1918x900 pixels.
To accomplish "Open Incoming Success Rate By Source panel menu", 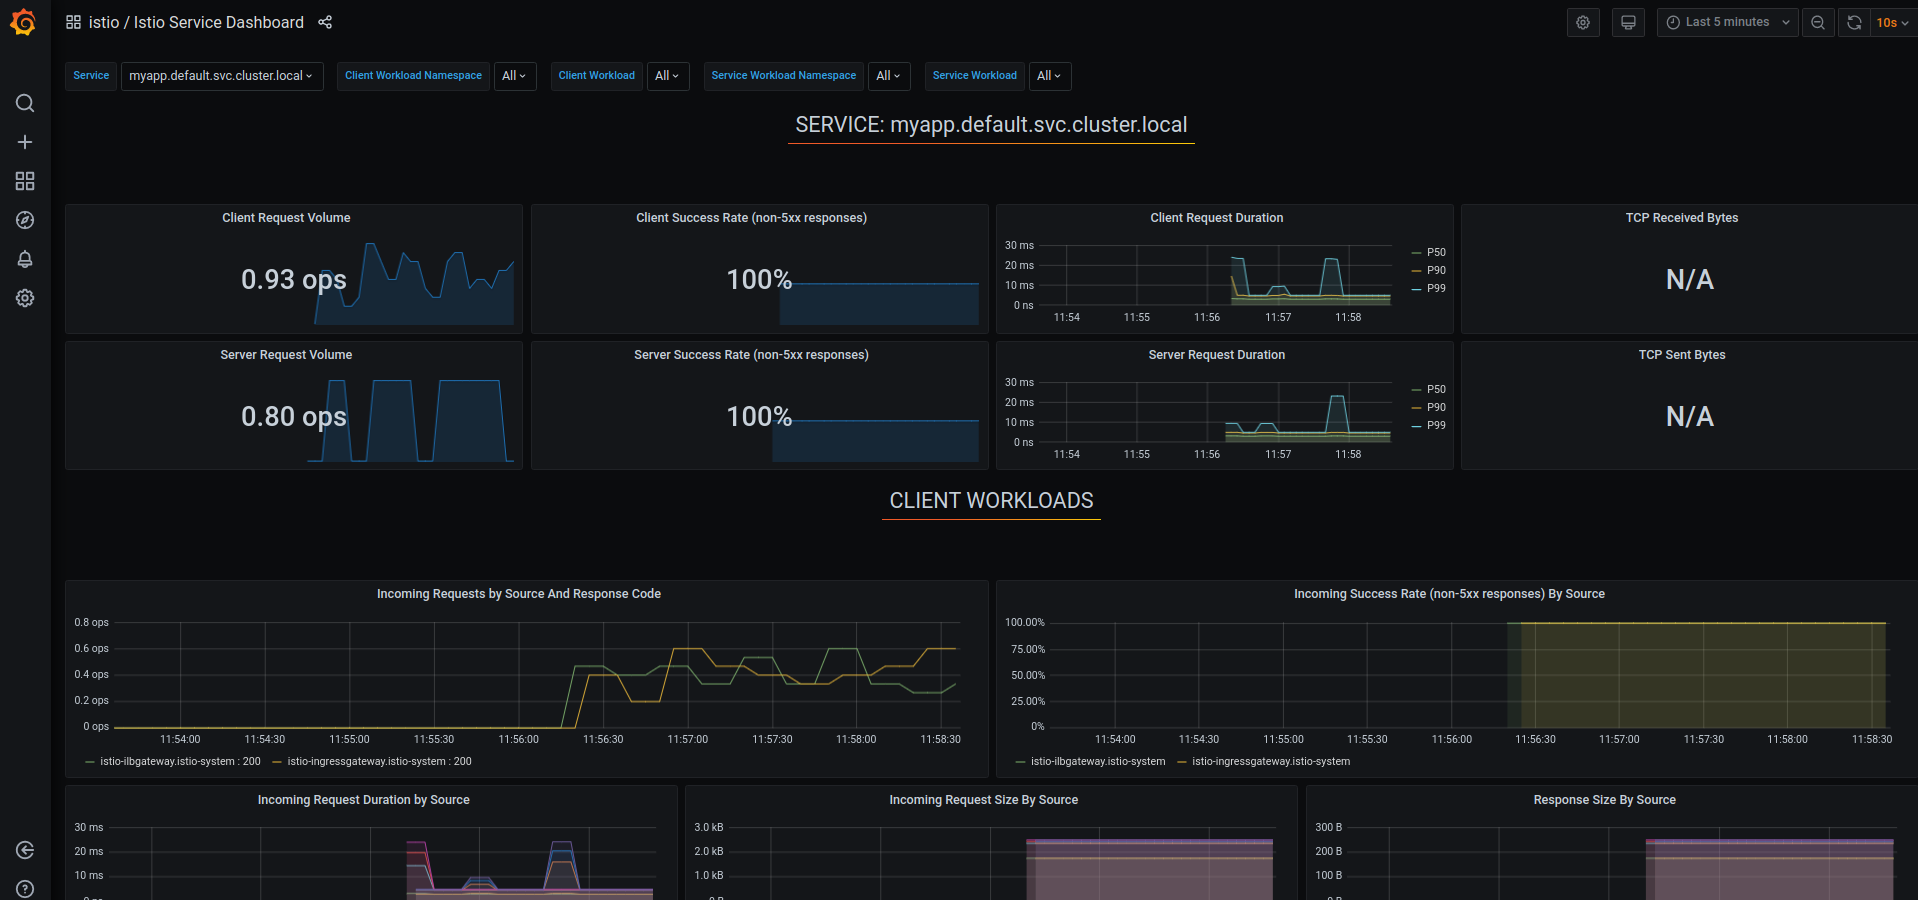I will click(1449, 594).
